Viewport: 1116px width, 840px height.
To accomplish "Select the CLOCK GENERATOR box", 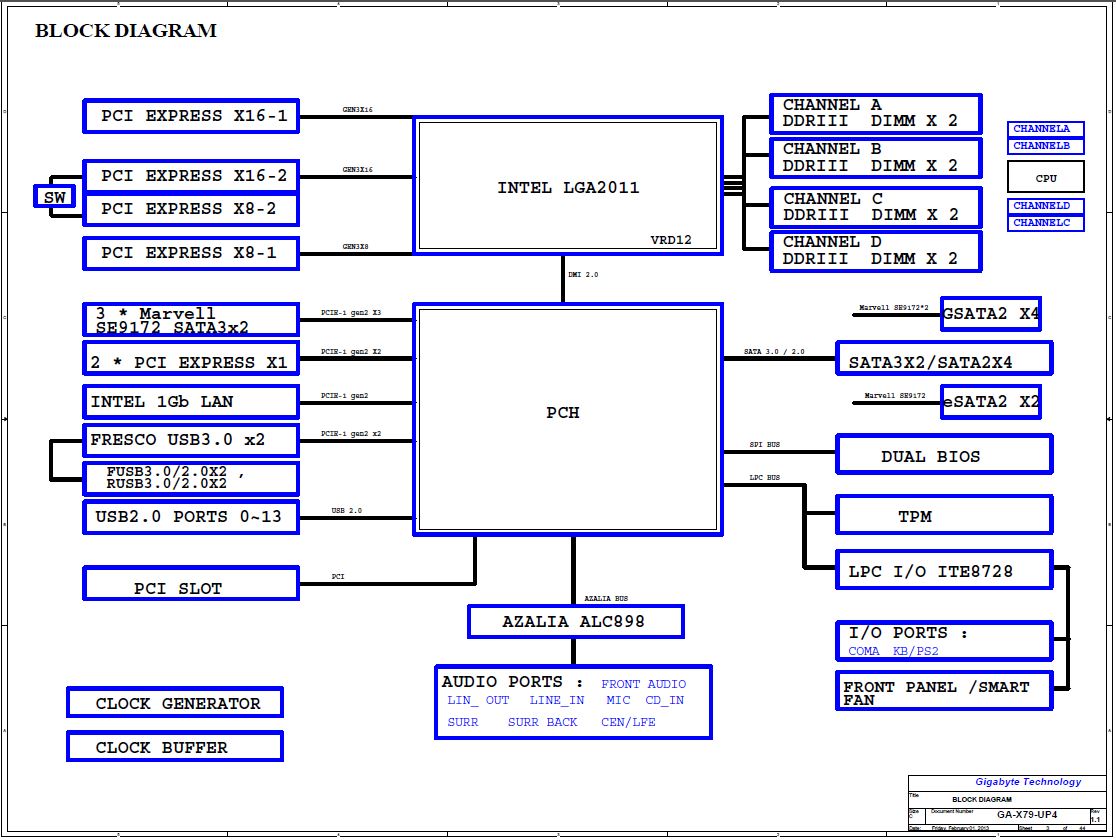I will pyautogui.click(x=175, y=703).
